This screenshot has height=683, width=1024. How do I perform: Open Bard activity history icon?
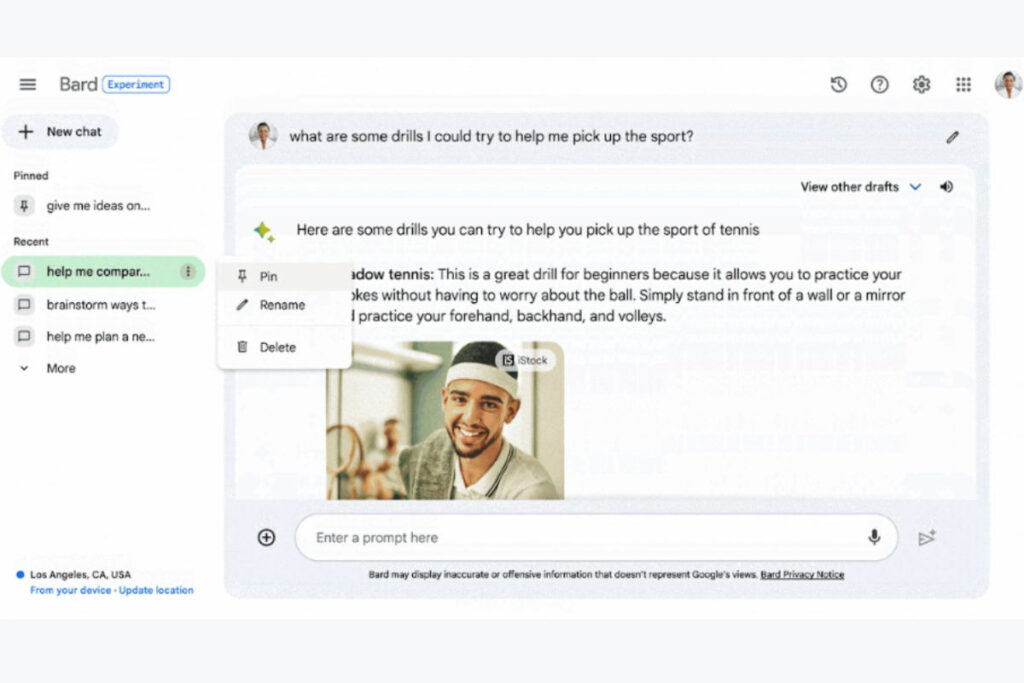coord(838,85)
